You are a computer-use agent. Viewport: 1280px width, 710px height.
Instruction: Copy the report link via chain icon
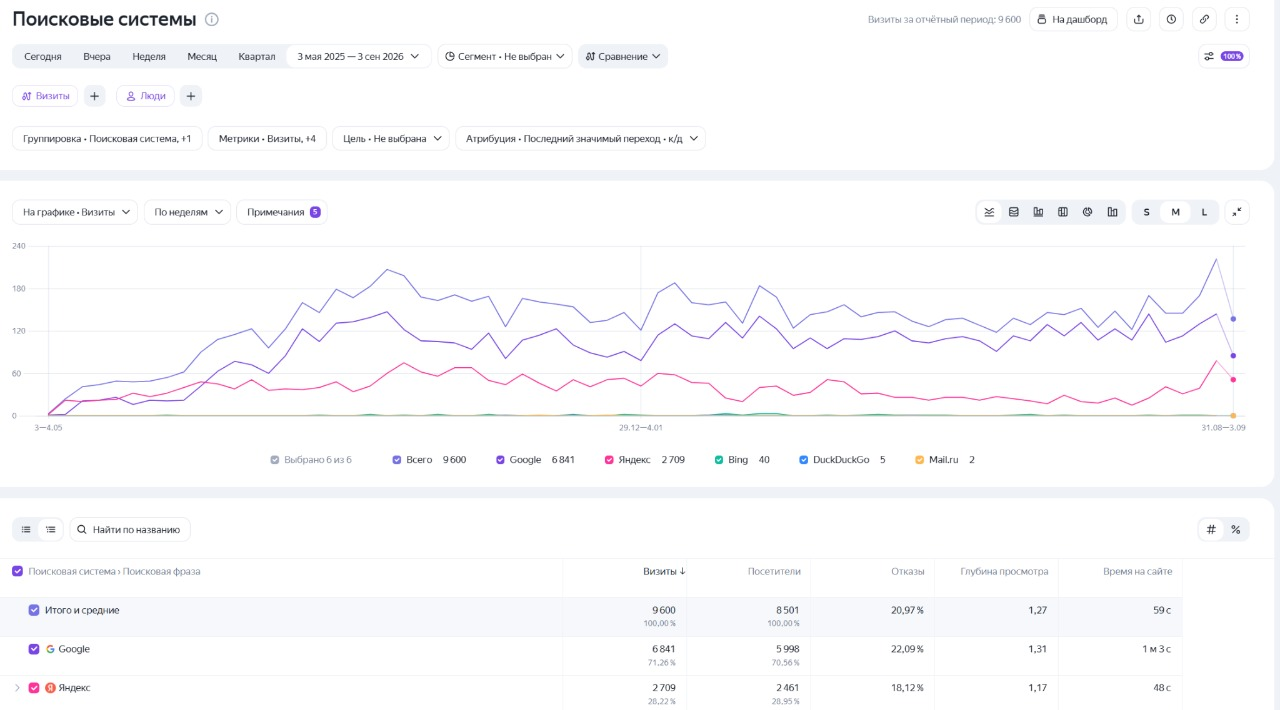pyautogui.click(x=1204, y=19)
